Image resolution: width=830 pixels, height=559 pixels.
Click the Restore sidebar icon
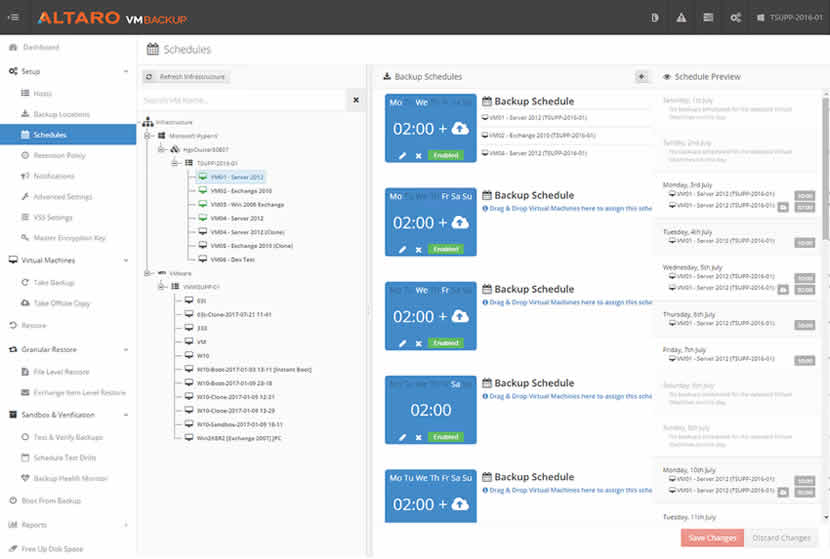13,325
